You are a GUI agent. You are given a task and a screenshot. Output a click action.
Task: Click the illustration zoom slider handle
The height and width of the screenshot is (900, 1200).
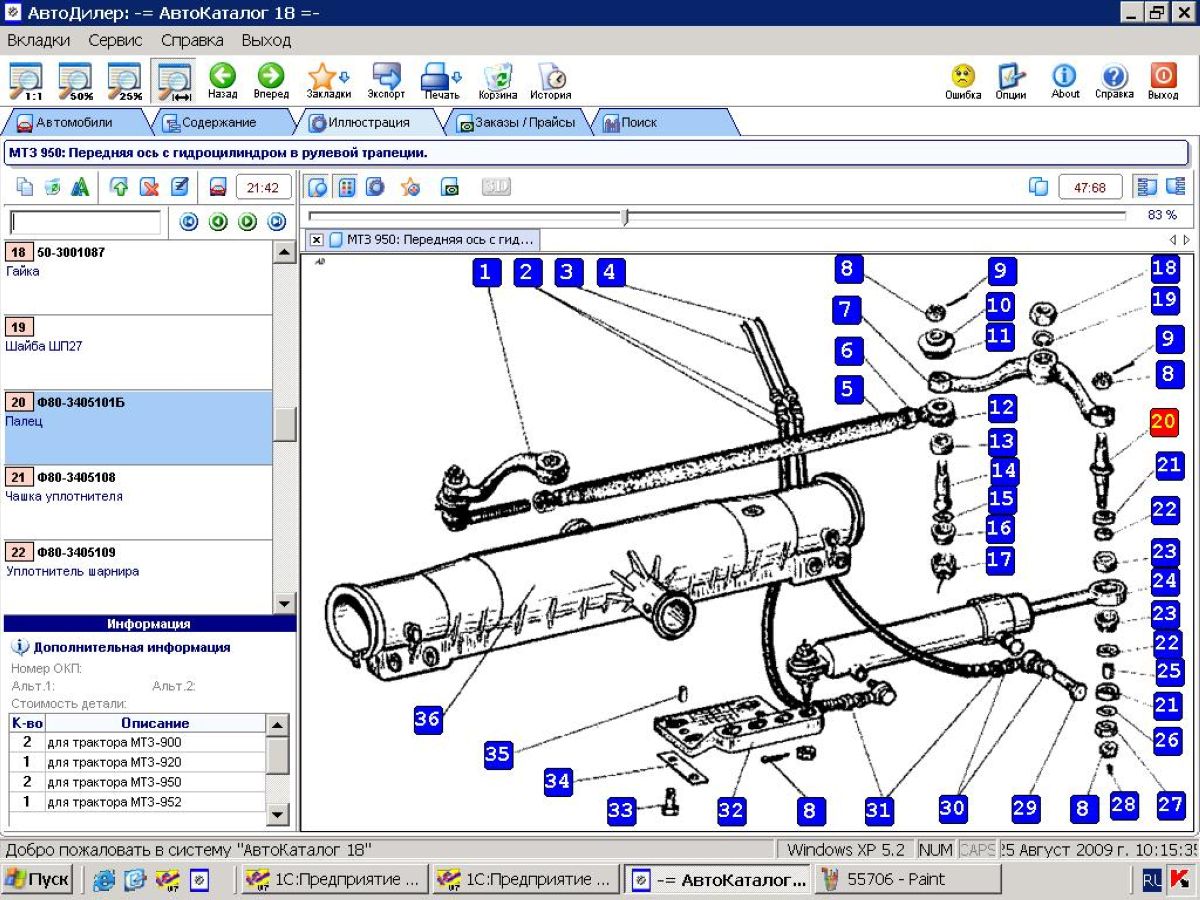626,216
